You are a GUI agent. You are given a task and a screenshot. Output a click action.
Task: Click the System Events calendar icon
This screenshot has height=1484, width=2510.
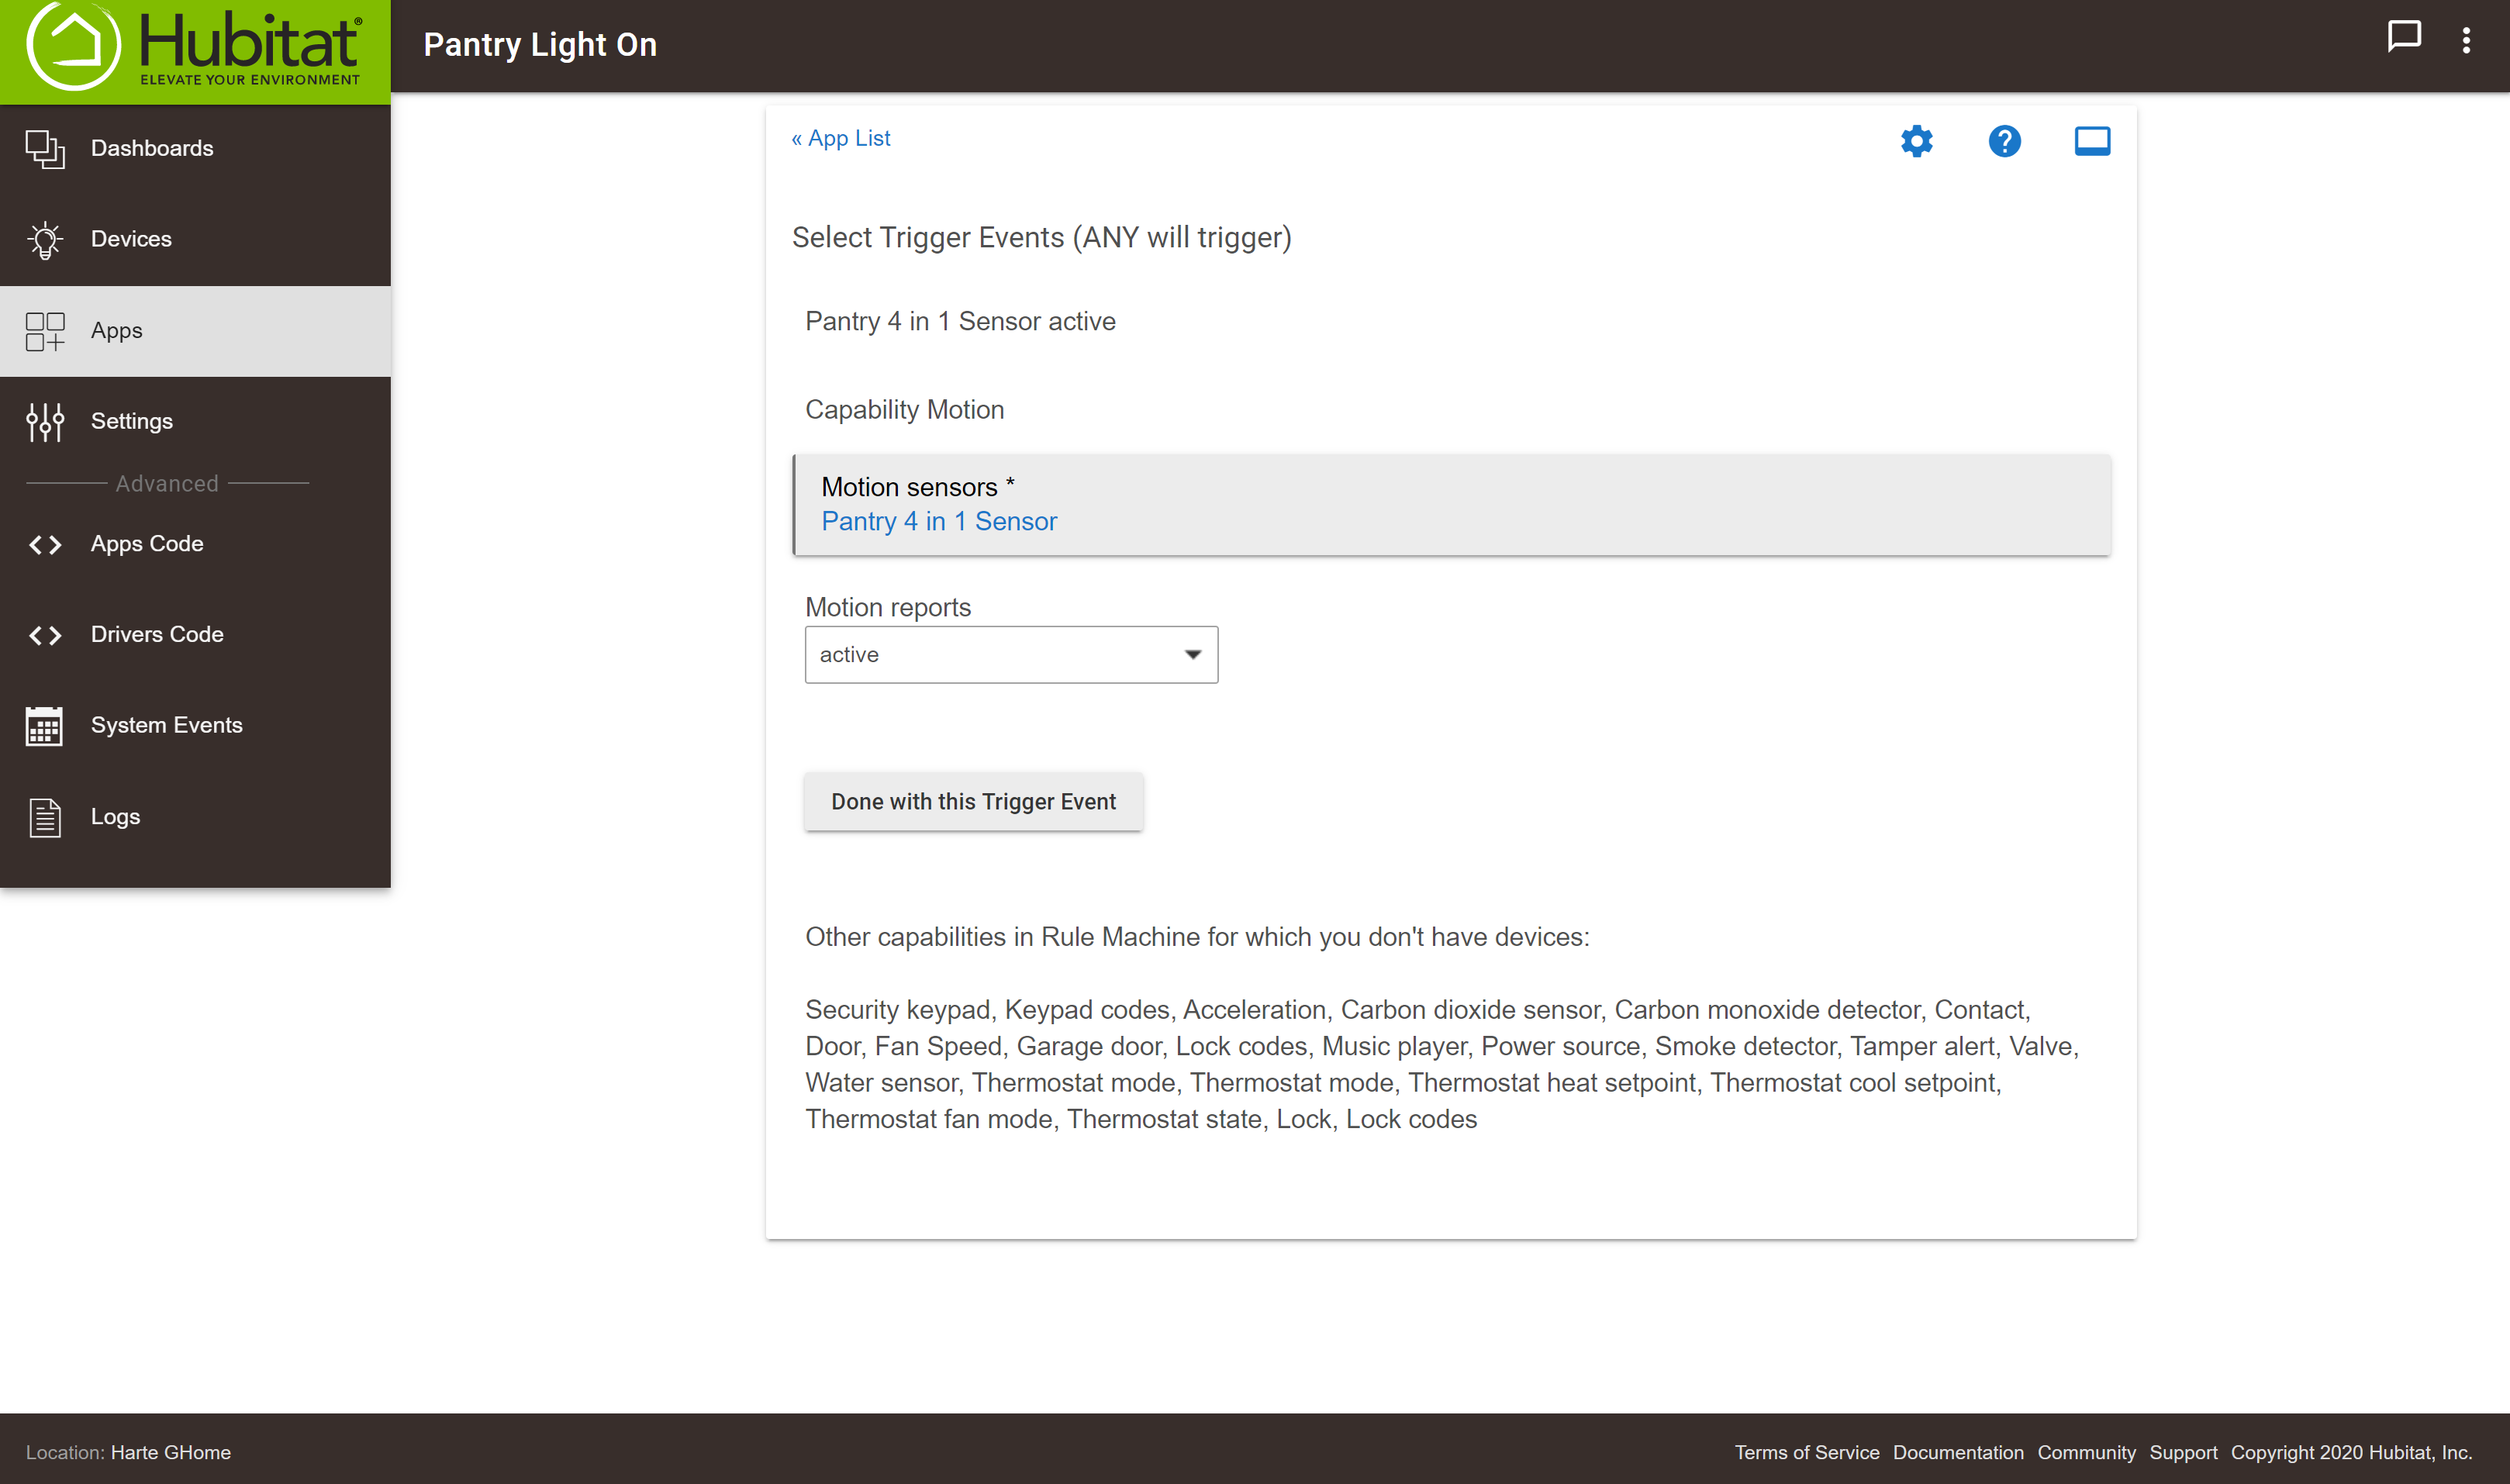[44, 726]
